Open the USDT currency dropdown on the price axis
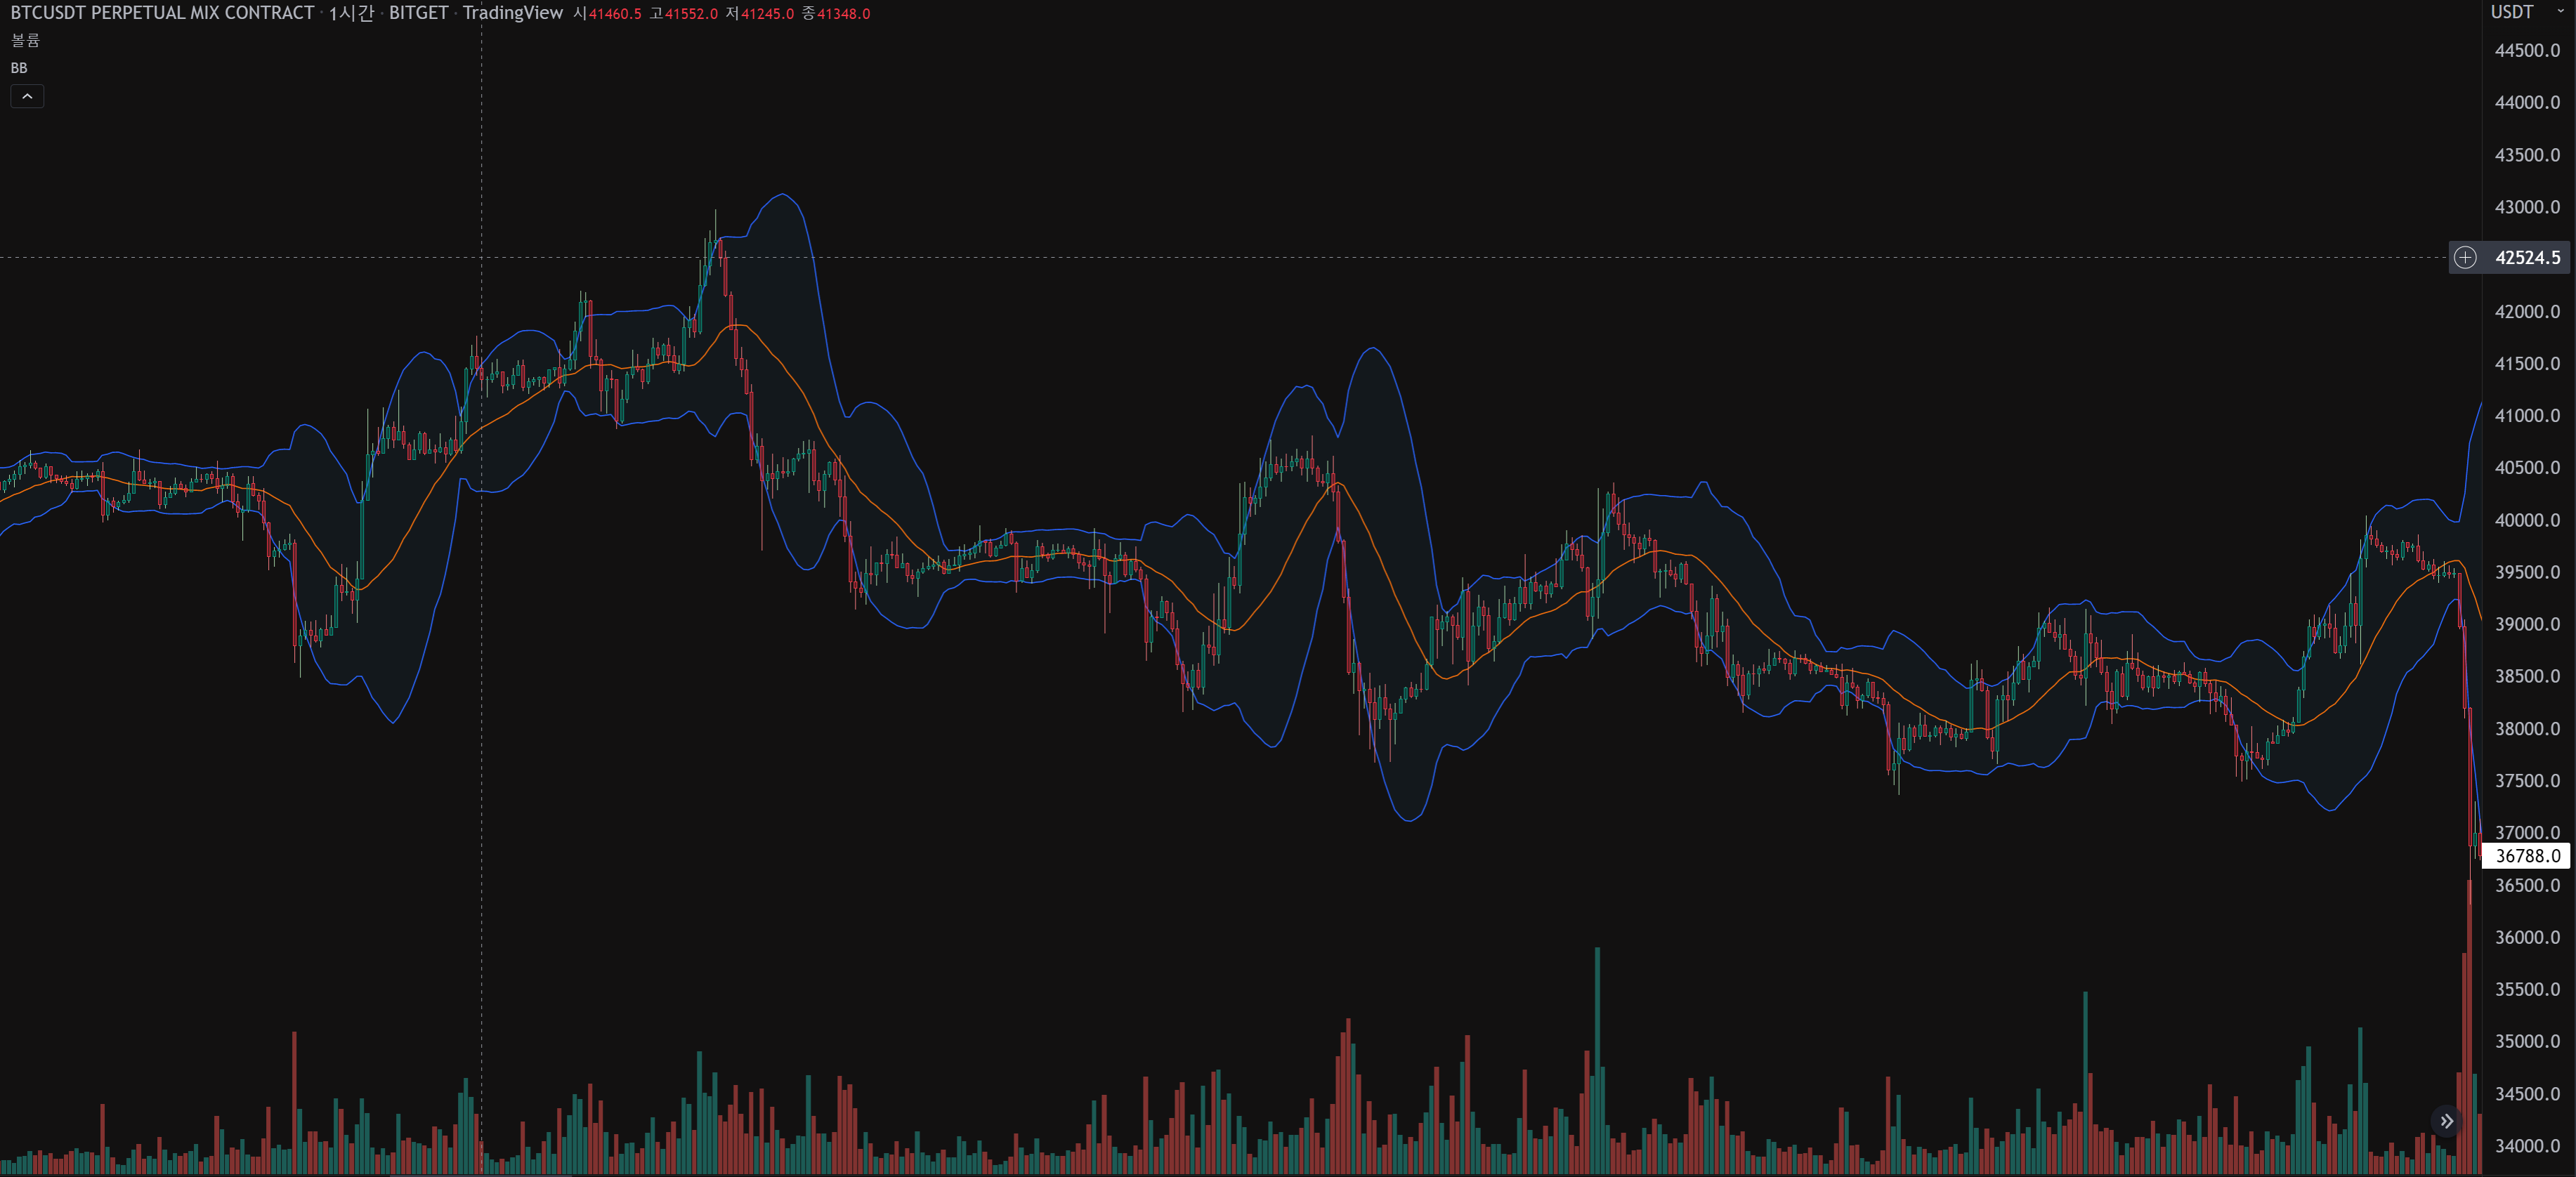Viewport: 2576px width, 1177px height. pyautogui.click(x=2527, y=12)
